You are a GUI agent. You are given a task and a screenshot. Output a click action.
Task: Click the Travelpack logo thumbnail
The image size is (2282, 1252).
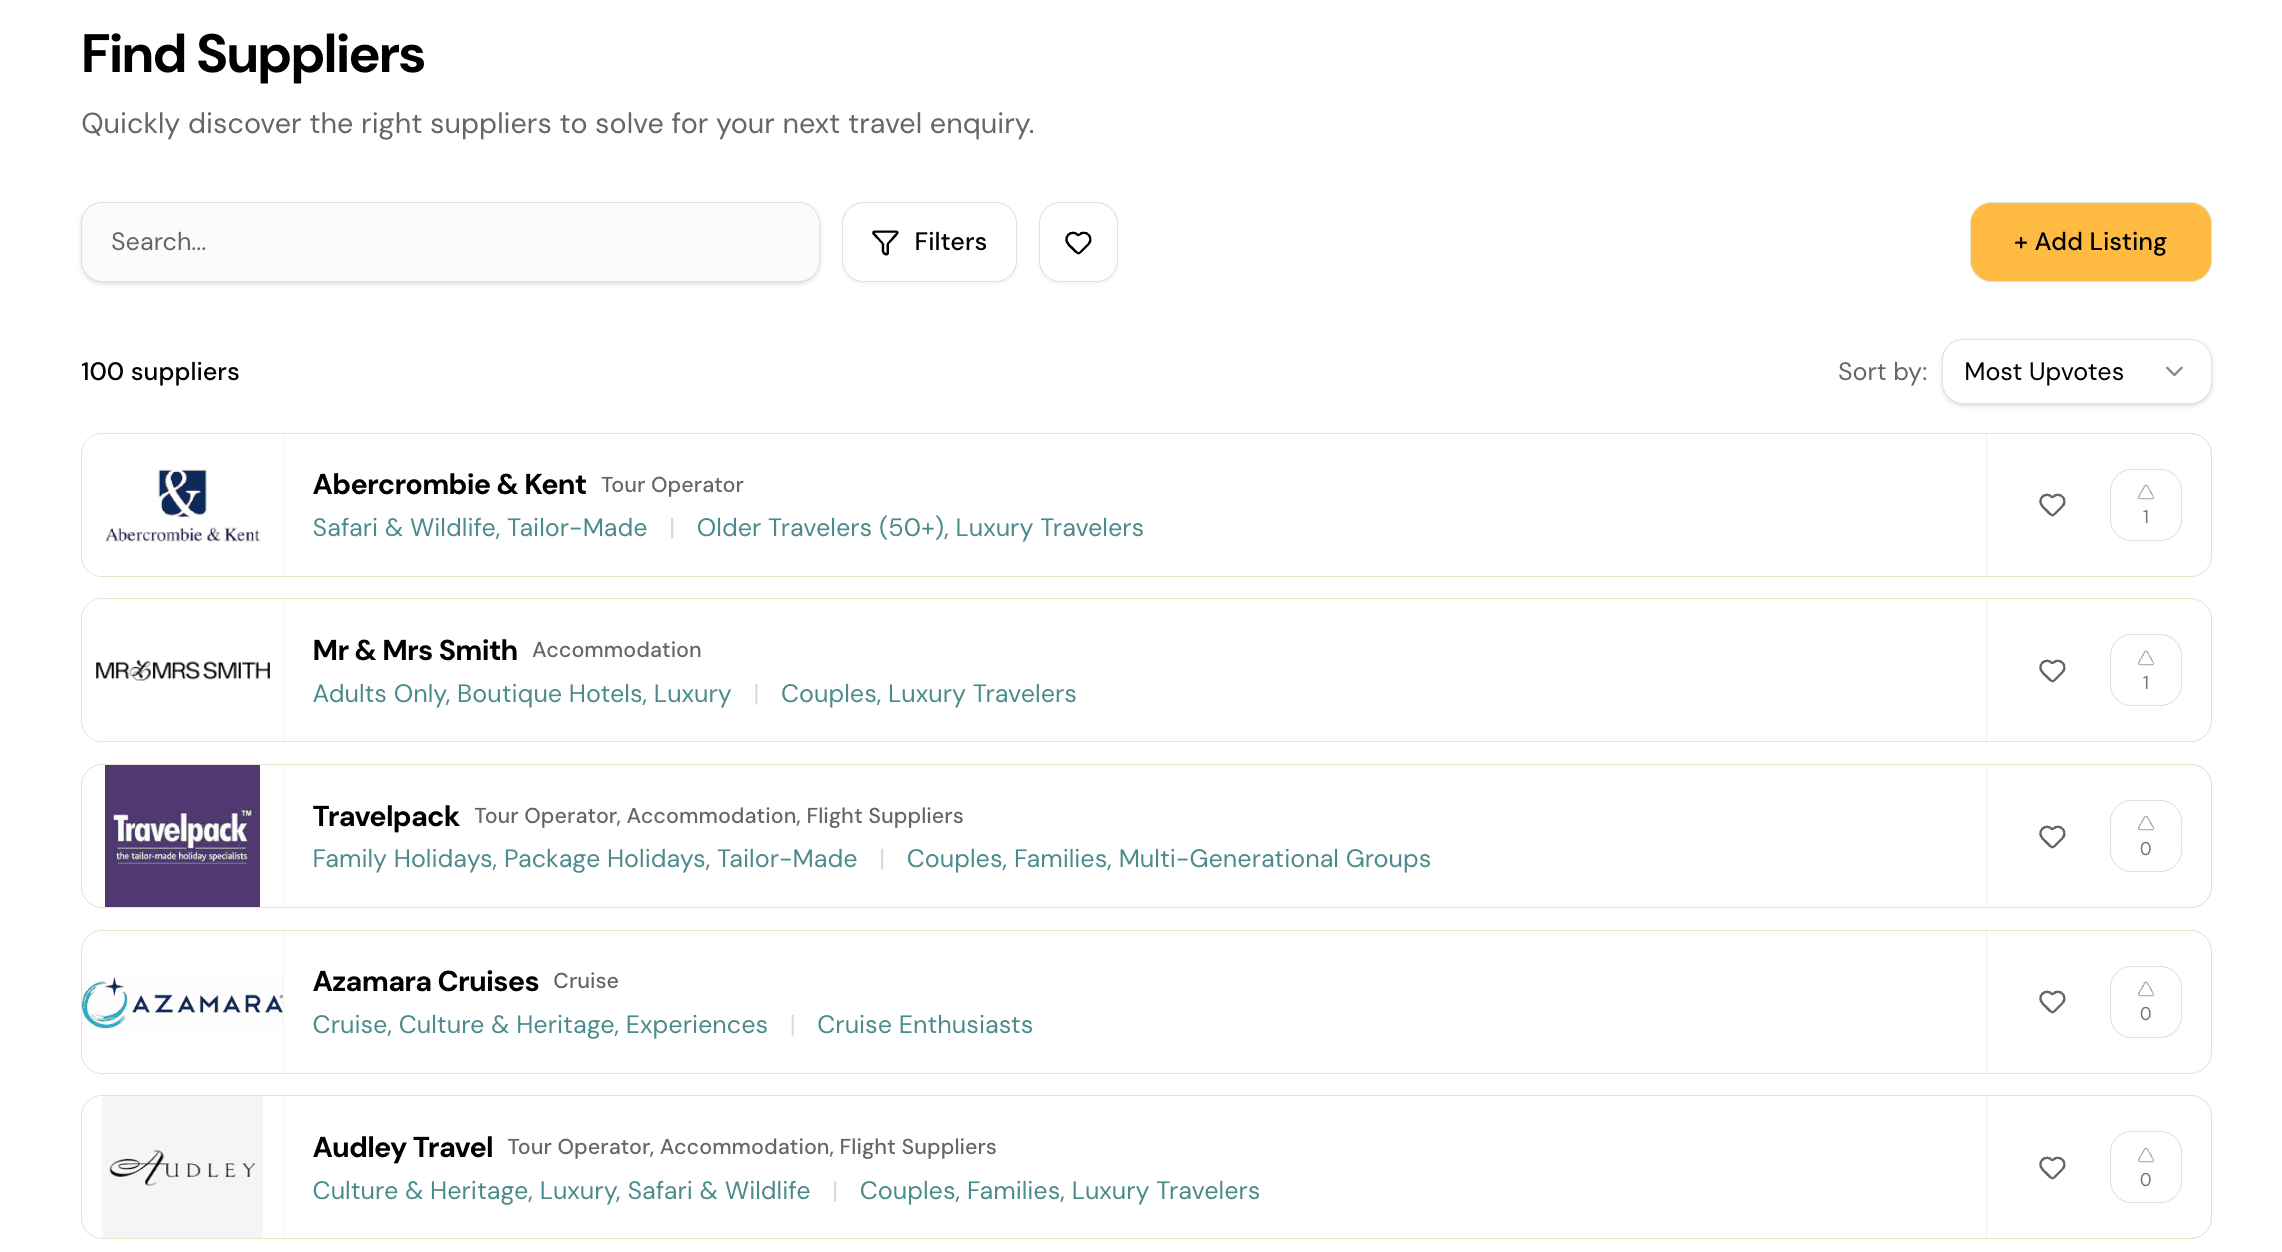pyautogui.click(x=182, y=837)
